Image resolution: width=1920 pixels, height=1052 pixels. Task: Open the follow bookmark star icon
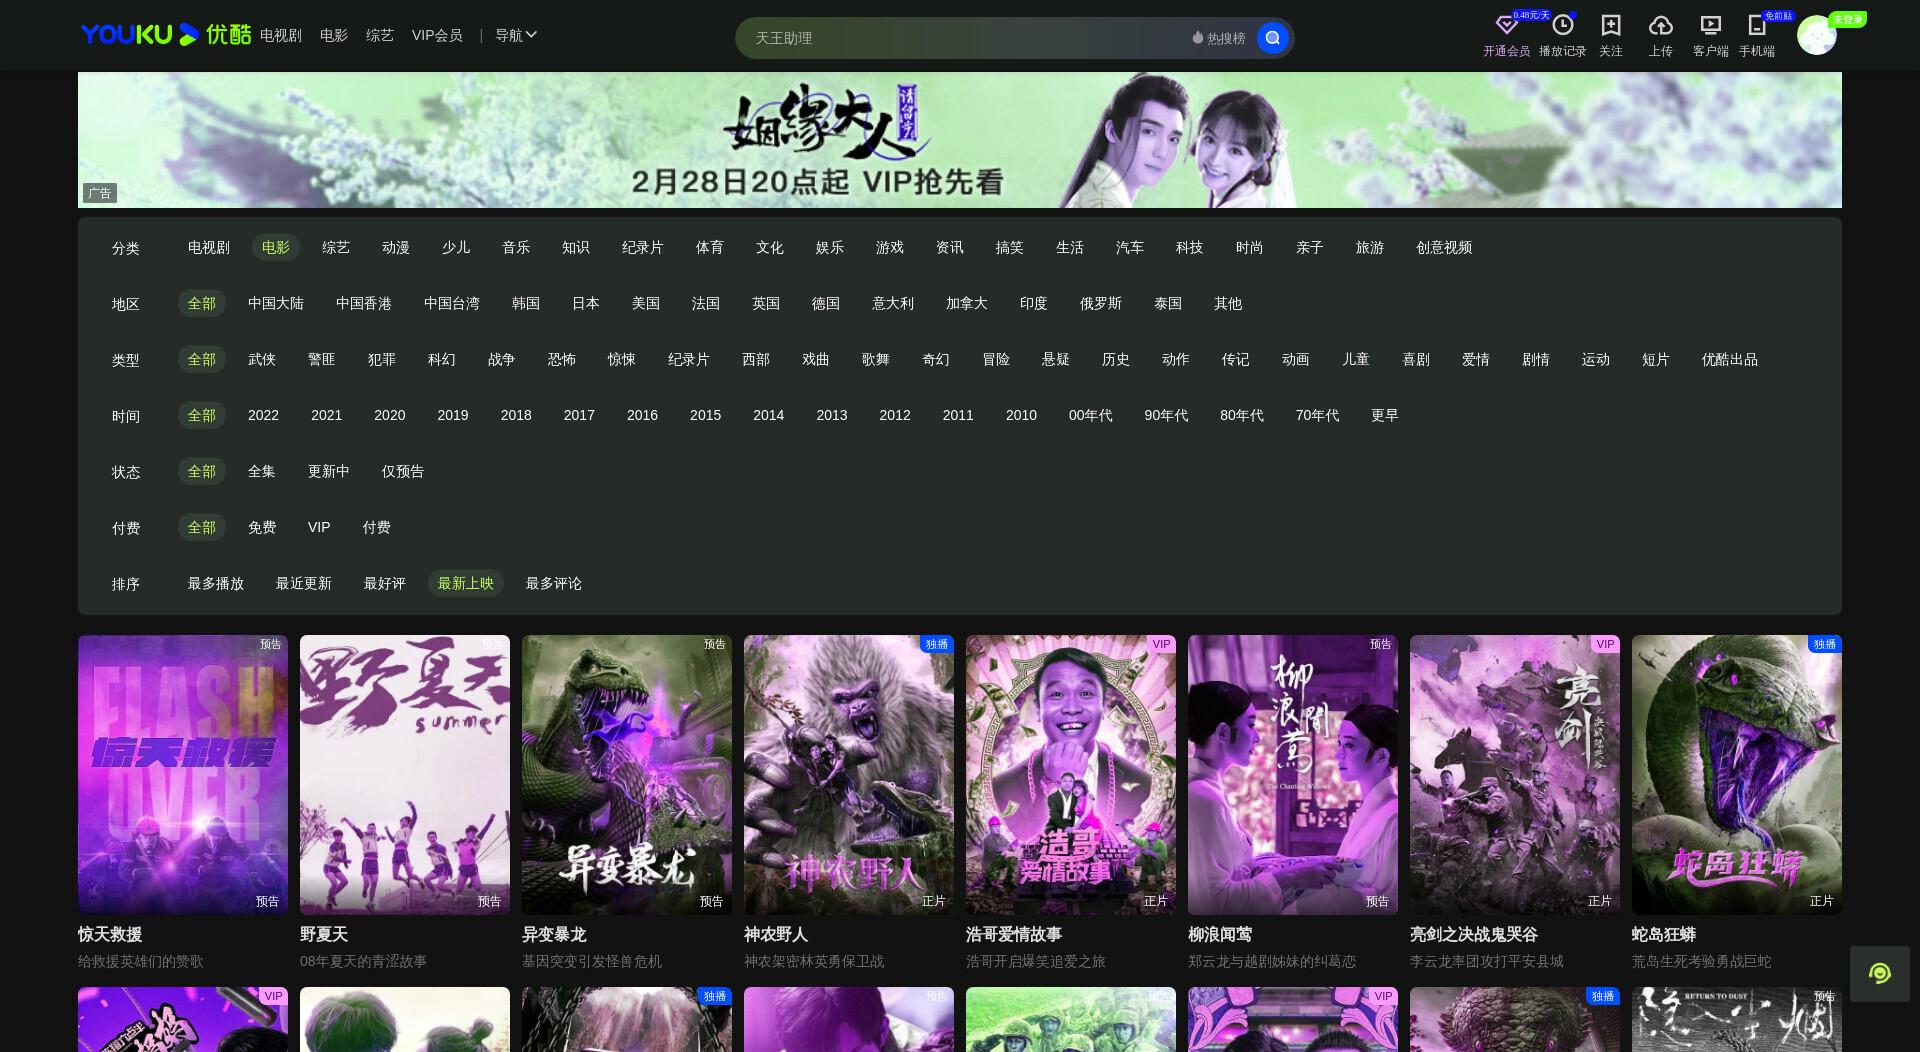pyautogui.click(x=1610, y=26)
